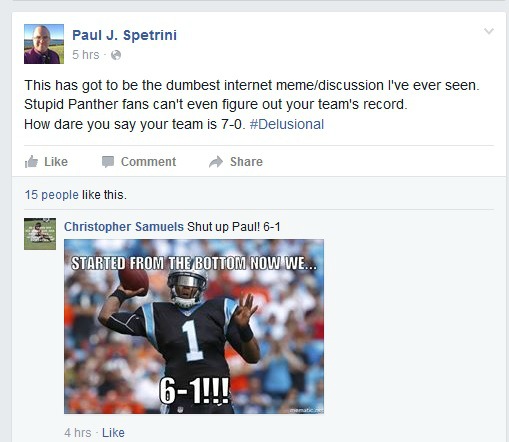Like Christopher Samuels' comment
509x442 pixels.
113,433
